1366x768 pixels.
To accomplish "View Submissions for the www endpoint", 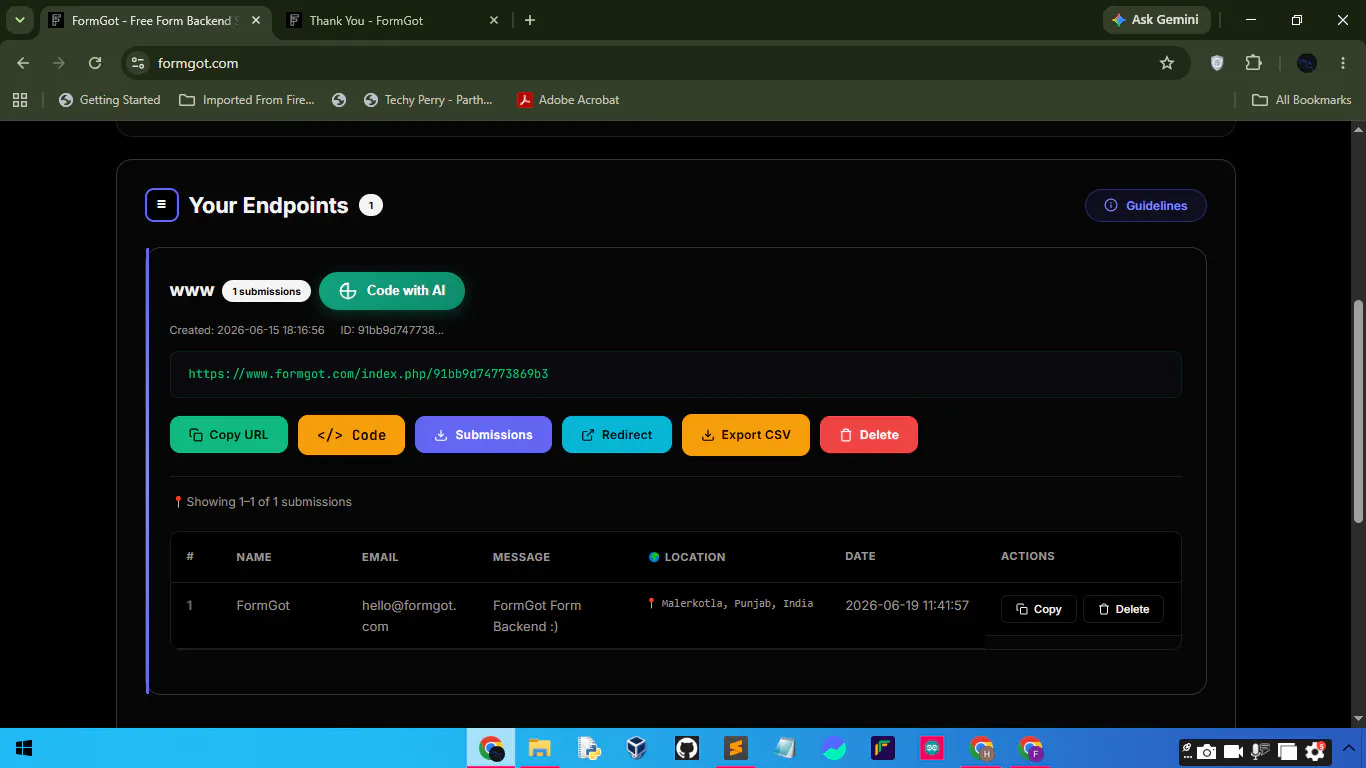I will pos(483,435).
